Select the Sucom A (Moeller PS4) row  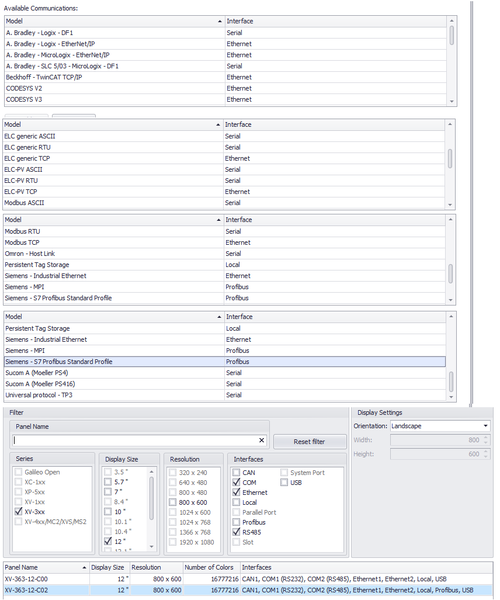point(225,373)
